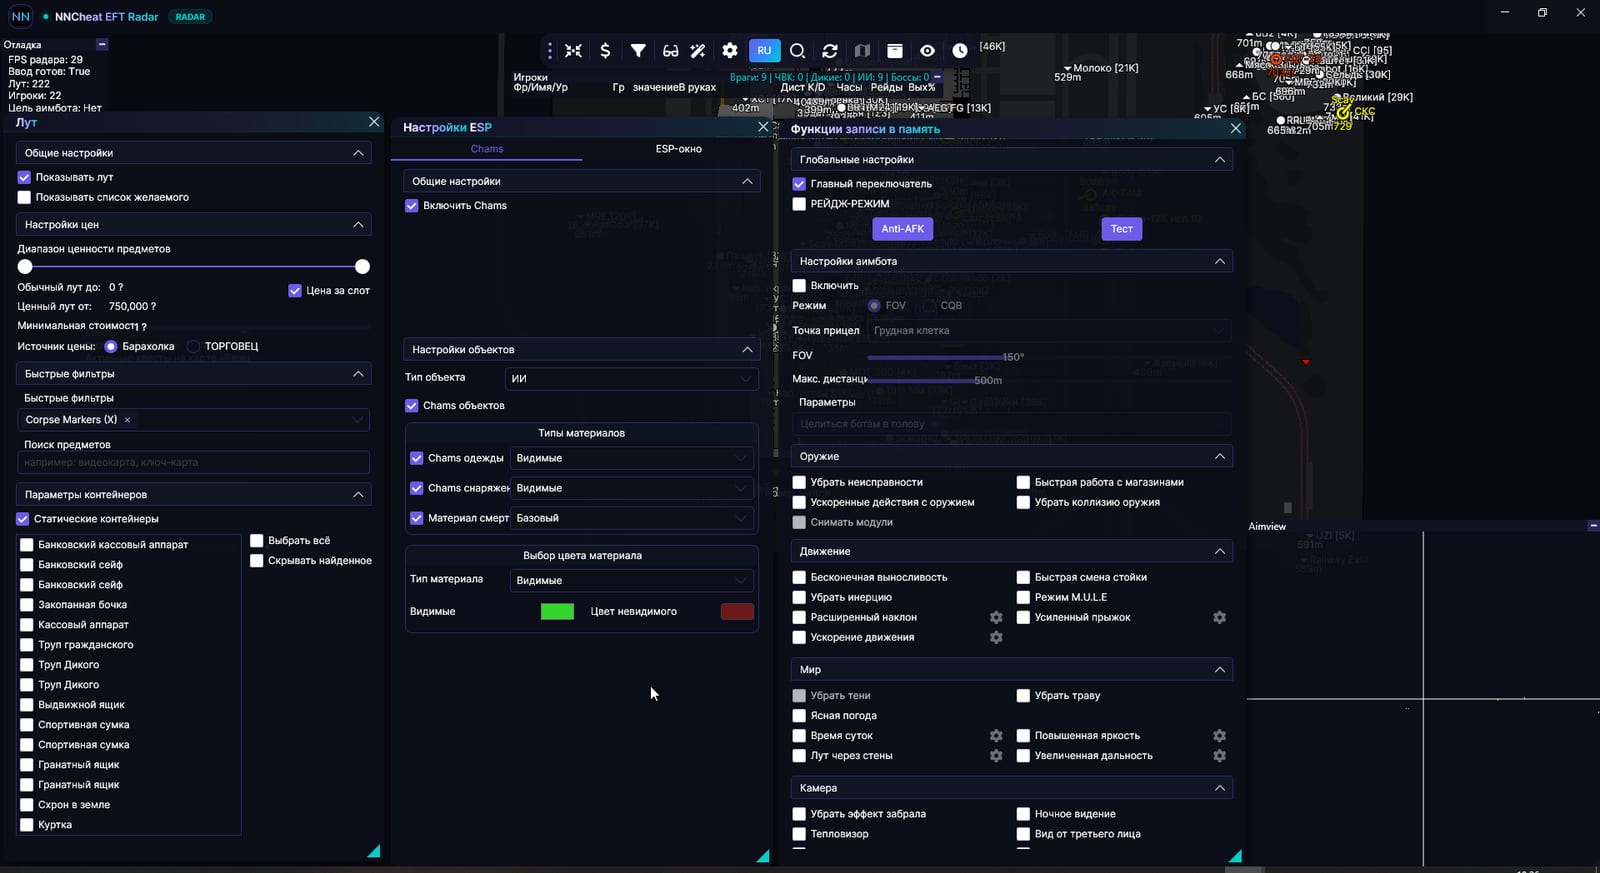
Task: Click the collapse arrows icon in top toolbar
Action: pyautogui.click(x=573, y=50)
